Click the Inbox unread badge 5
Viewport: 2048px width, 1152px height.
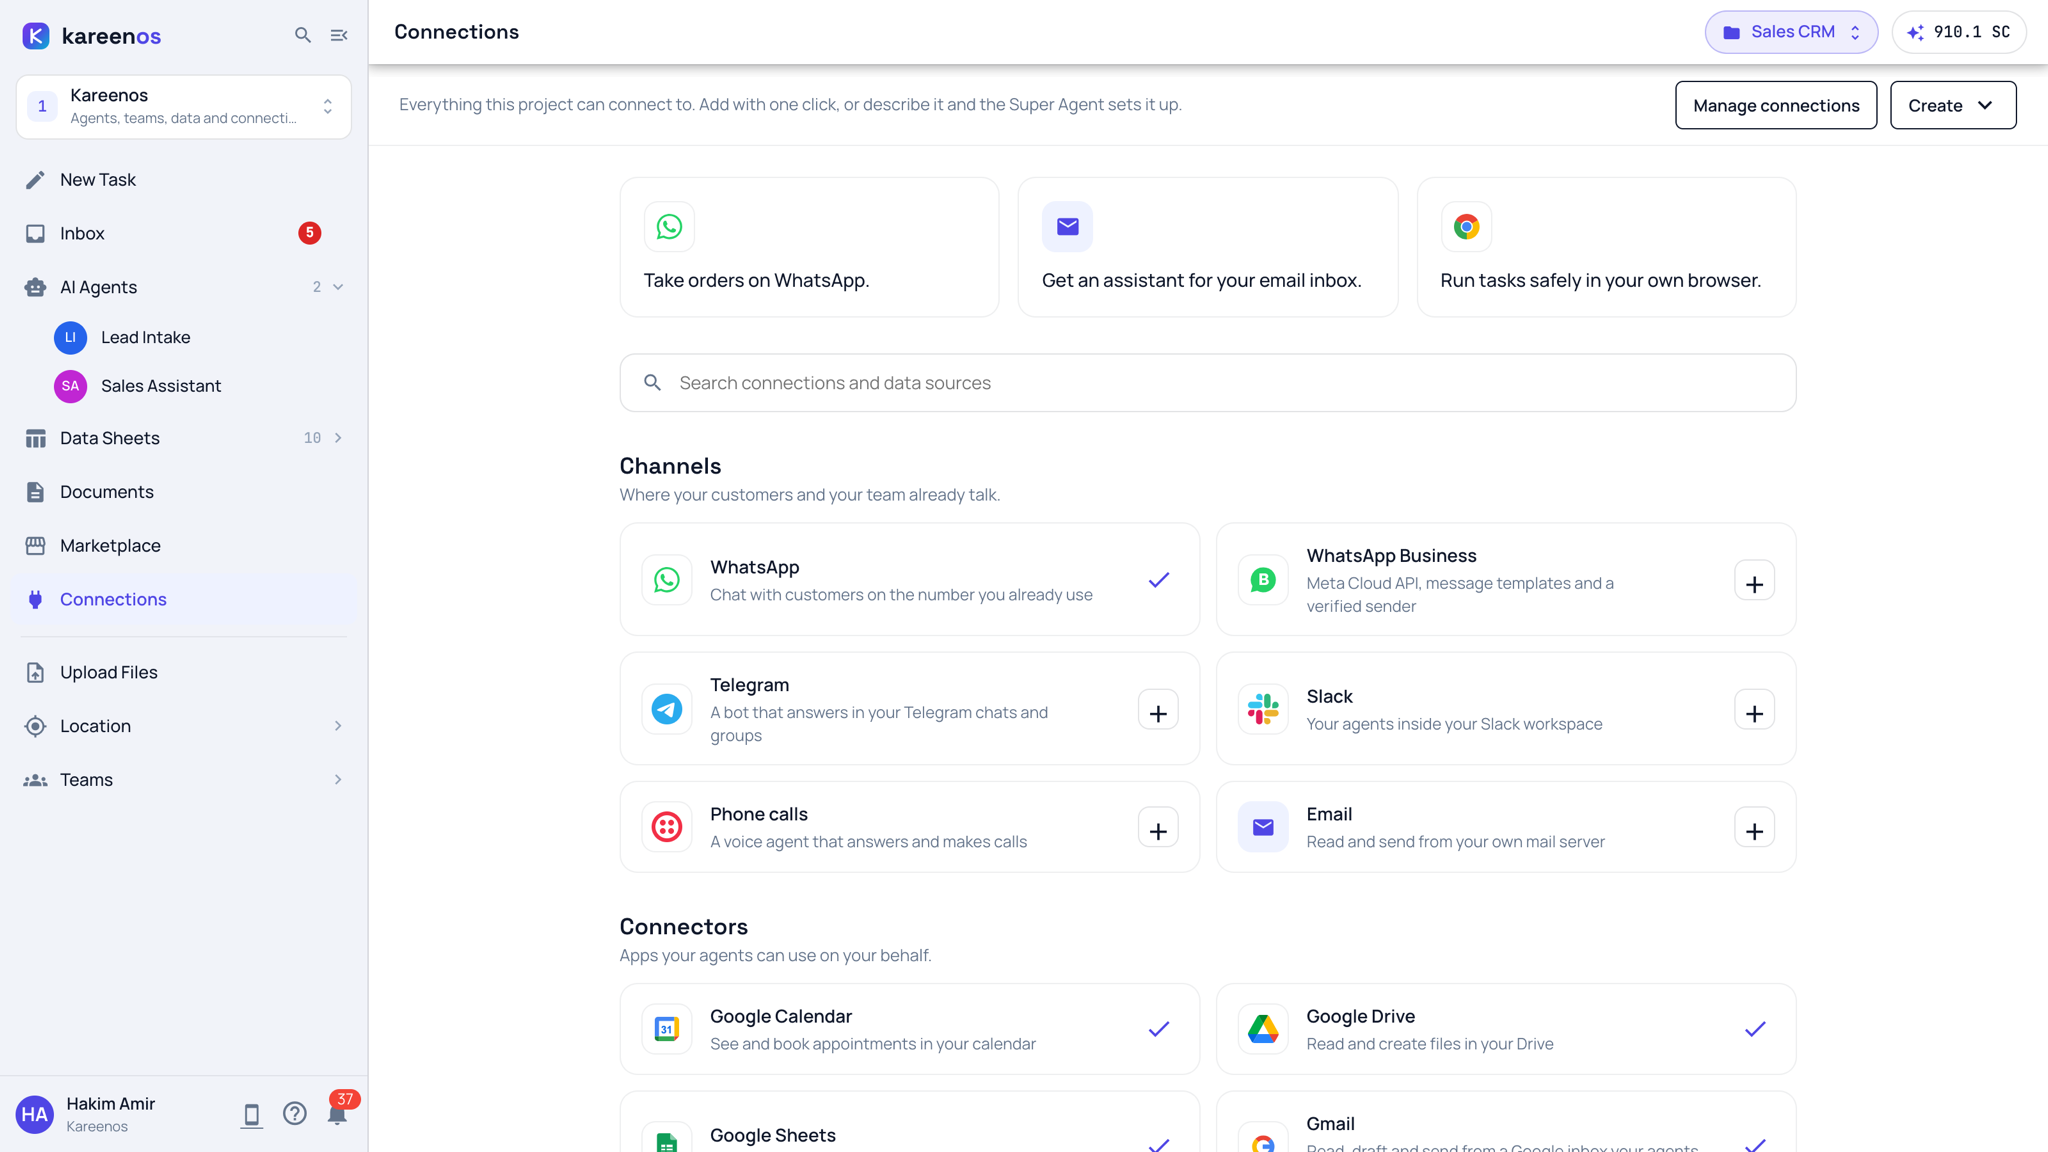(x=310, y=233)
